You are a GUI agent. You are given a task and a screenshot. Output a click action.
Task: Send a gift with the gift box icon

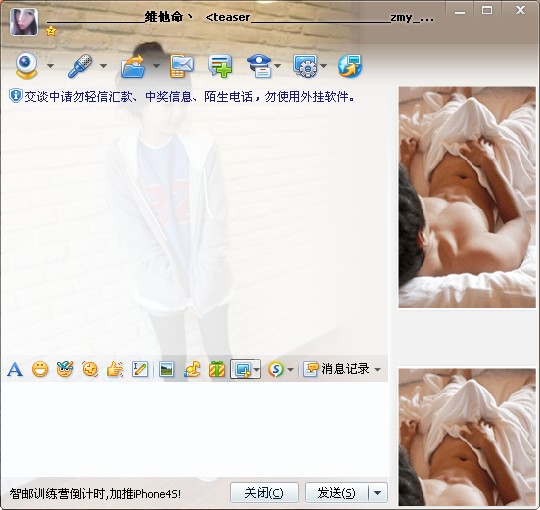click(x=217, y=370)
